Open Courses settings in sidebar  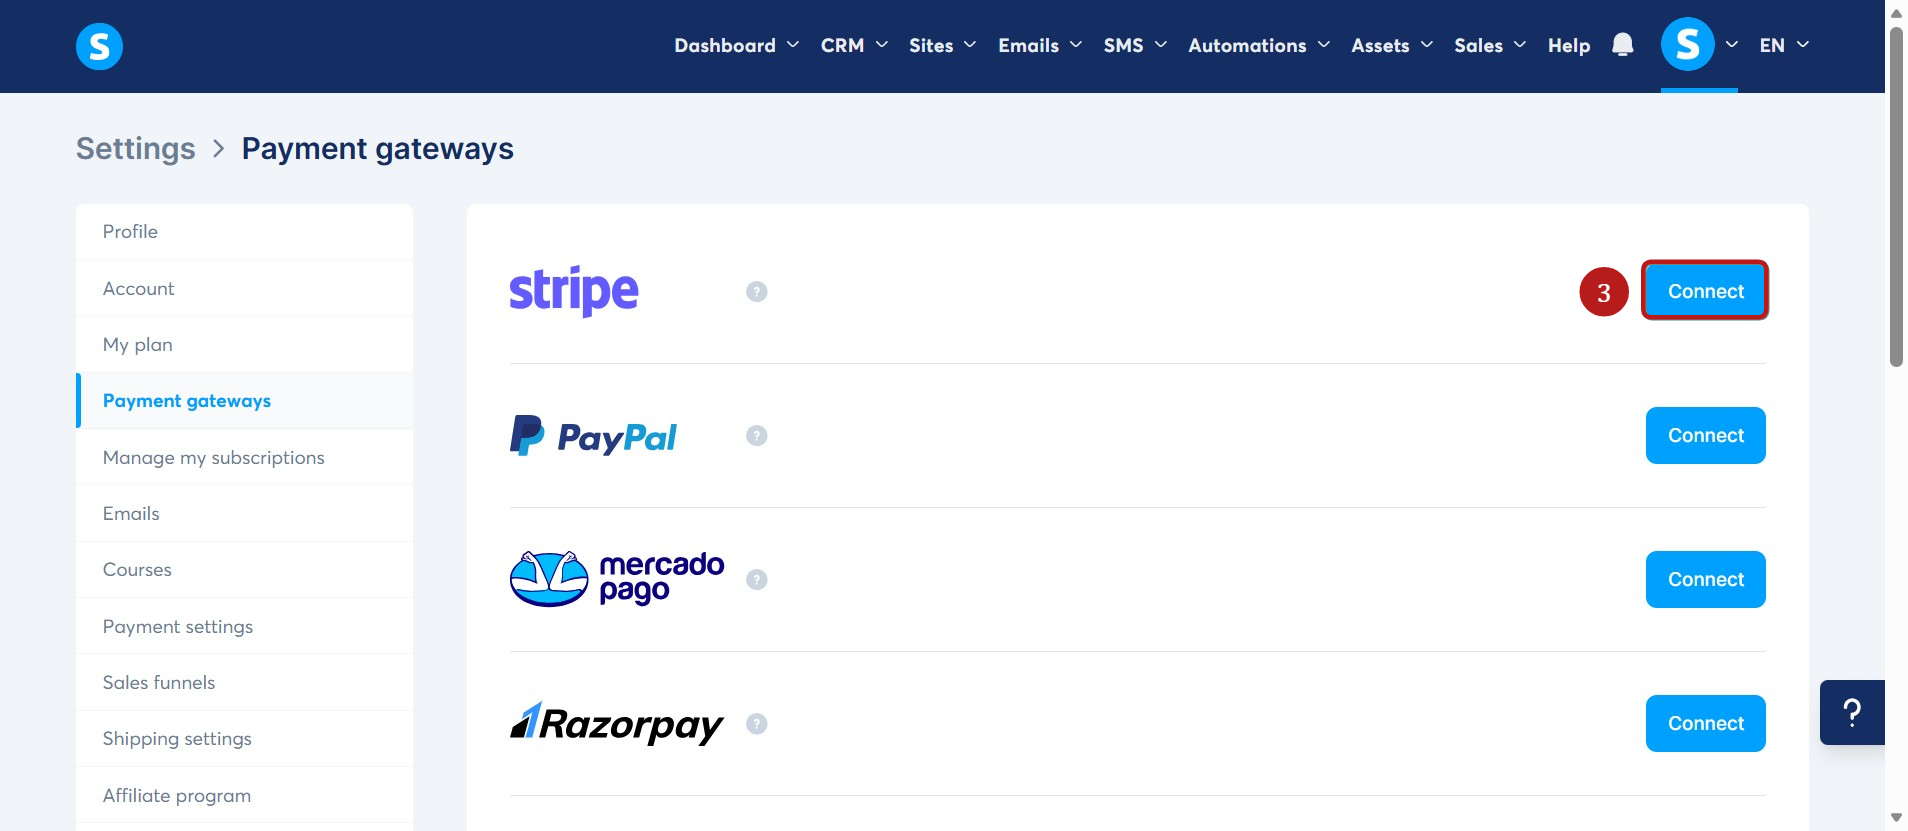coord(244,570)
